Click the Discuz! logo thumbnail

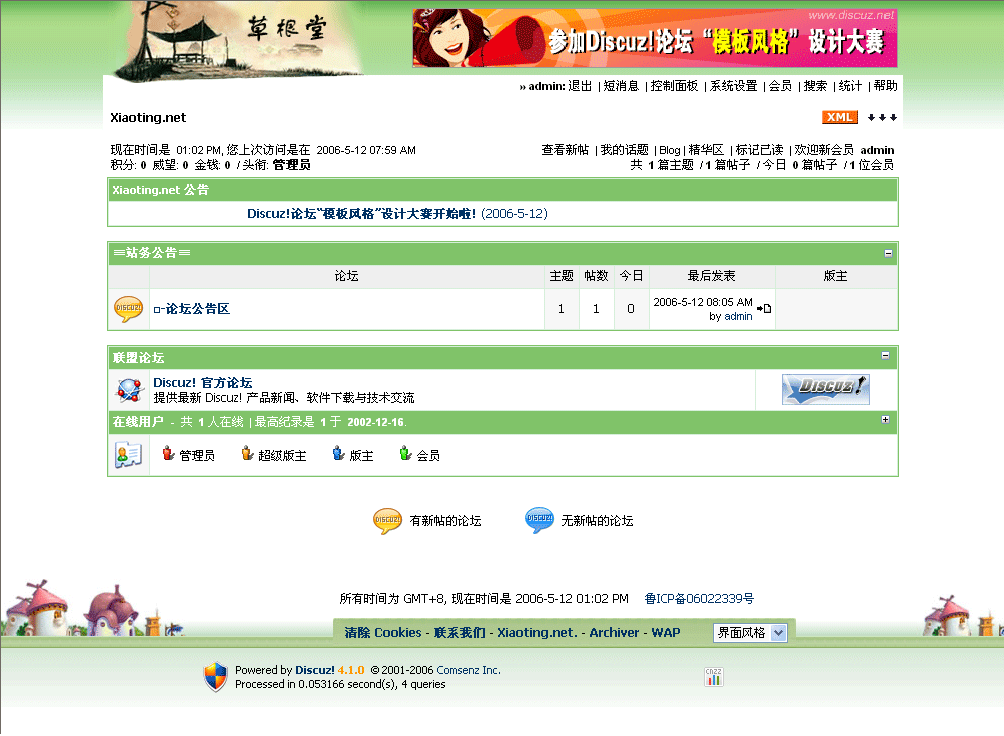point(825,389)
